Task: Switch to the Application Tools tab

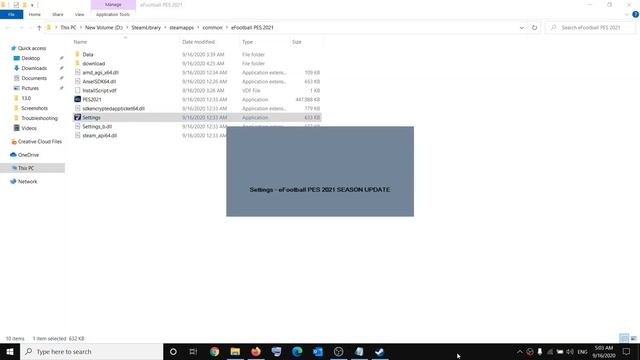Action: pos(113,14)
